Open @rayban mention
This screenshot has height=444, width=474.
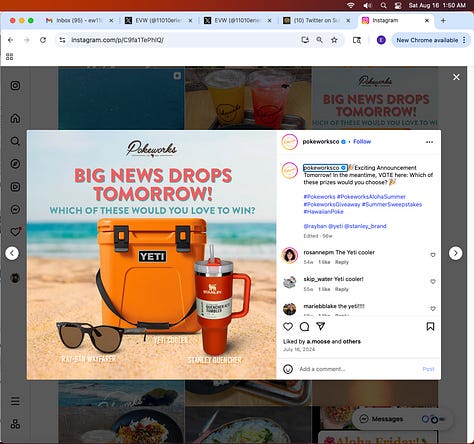315,226
